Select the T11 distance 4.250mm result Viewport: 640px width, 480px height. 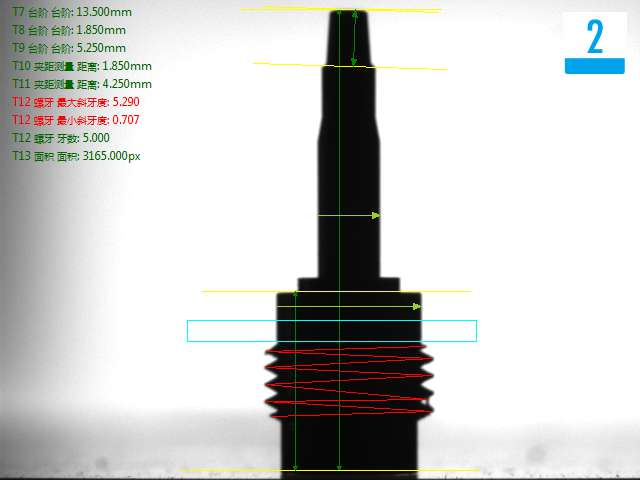[81, 84]
